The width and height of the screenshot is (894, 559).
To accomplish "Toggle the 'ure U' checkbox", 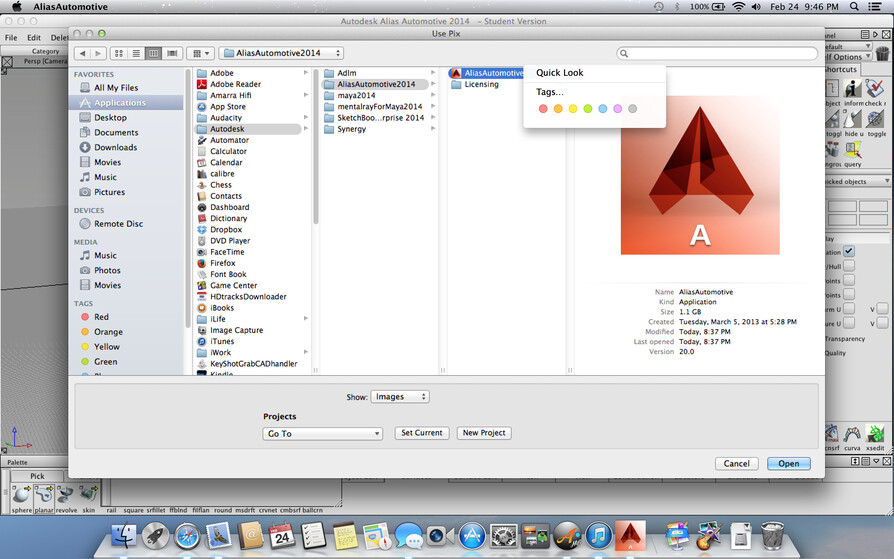I will pos(849,323).
